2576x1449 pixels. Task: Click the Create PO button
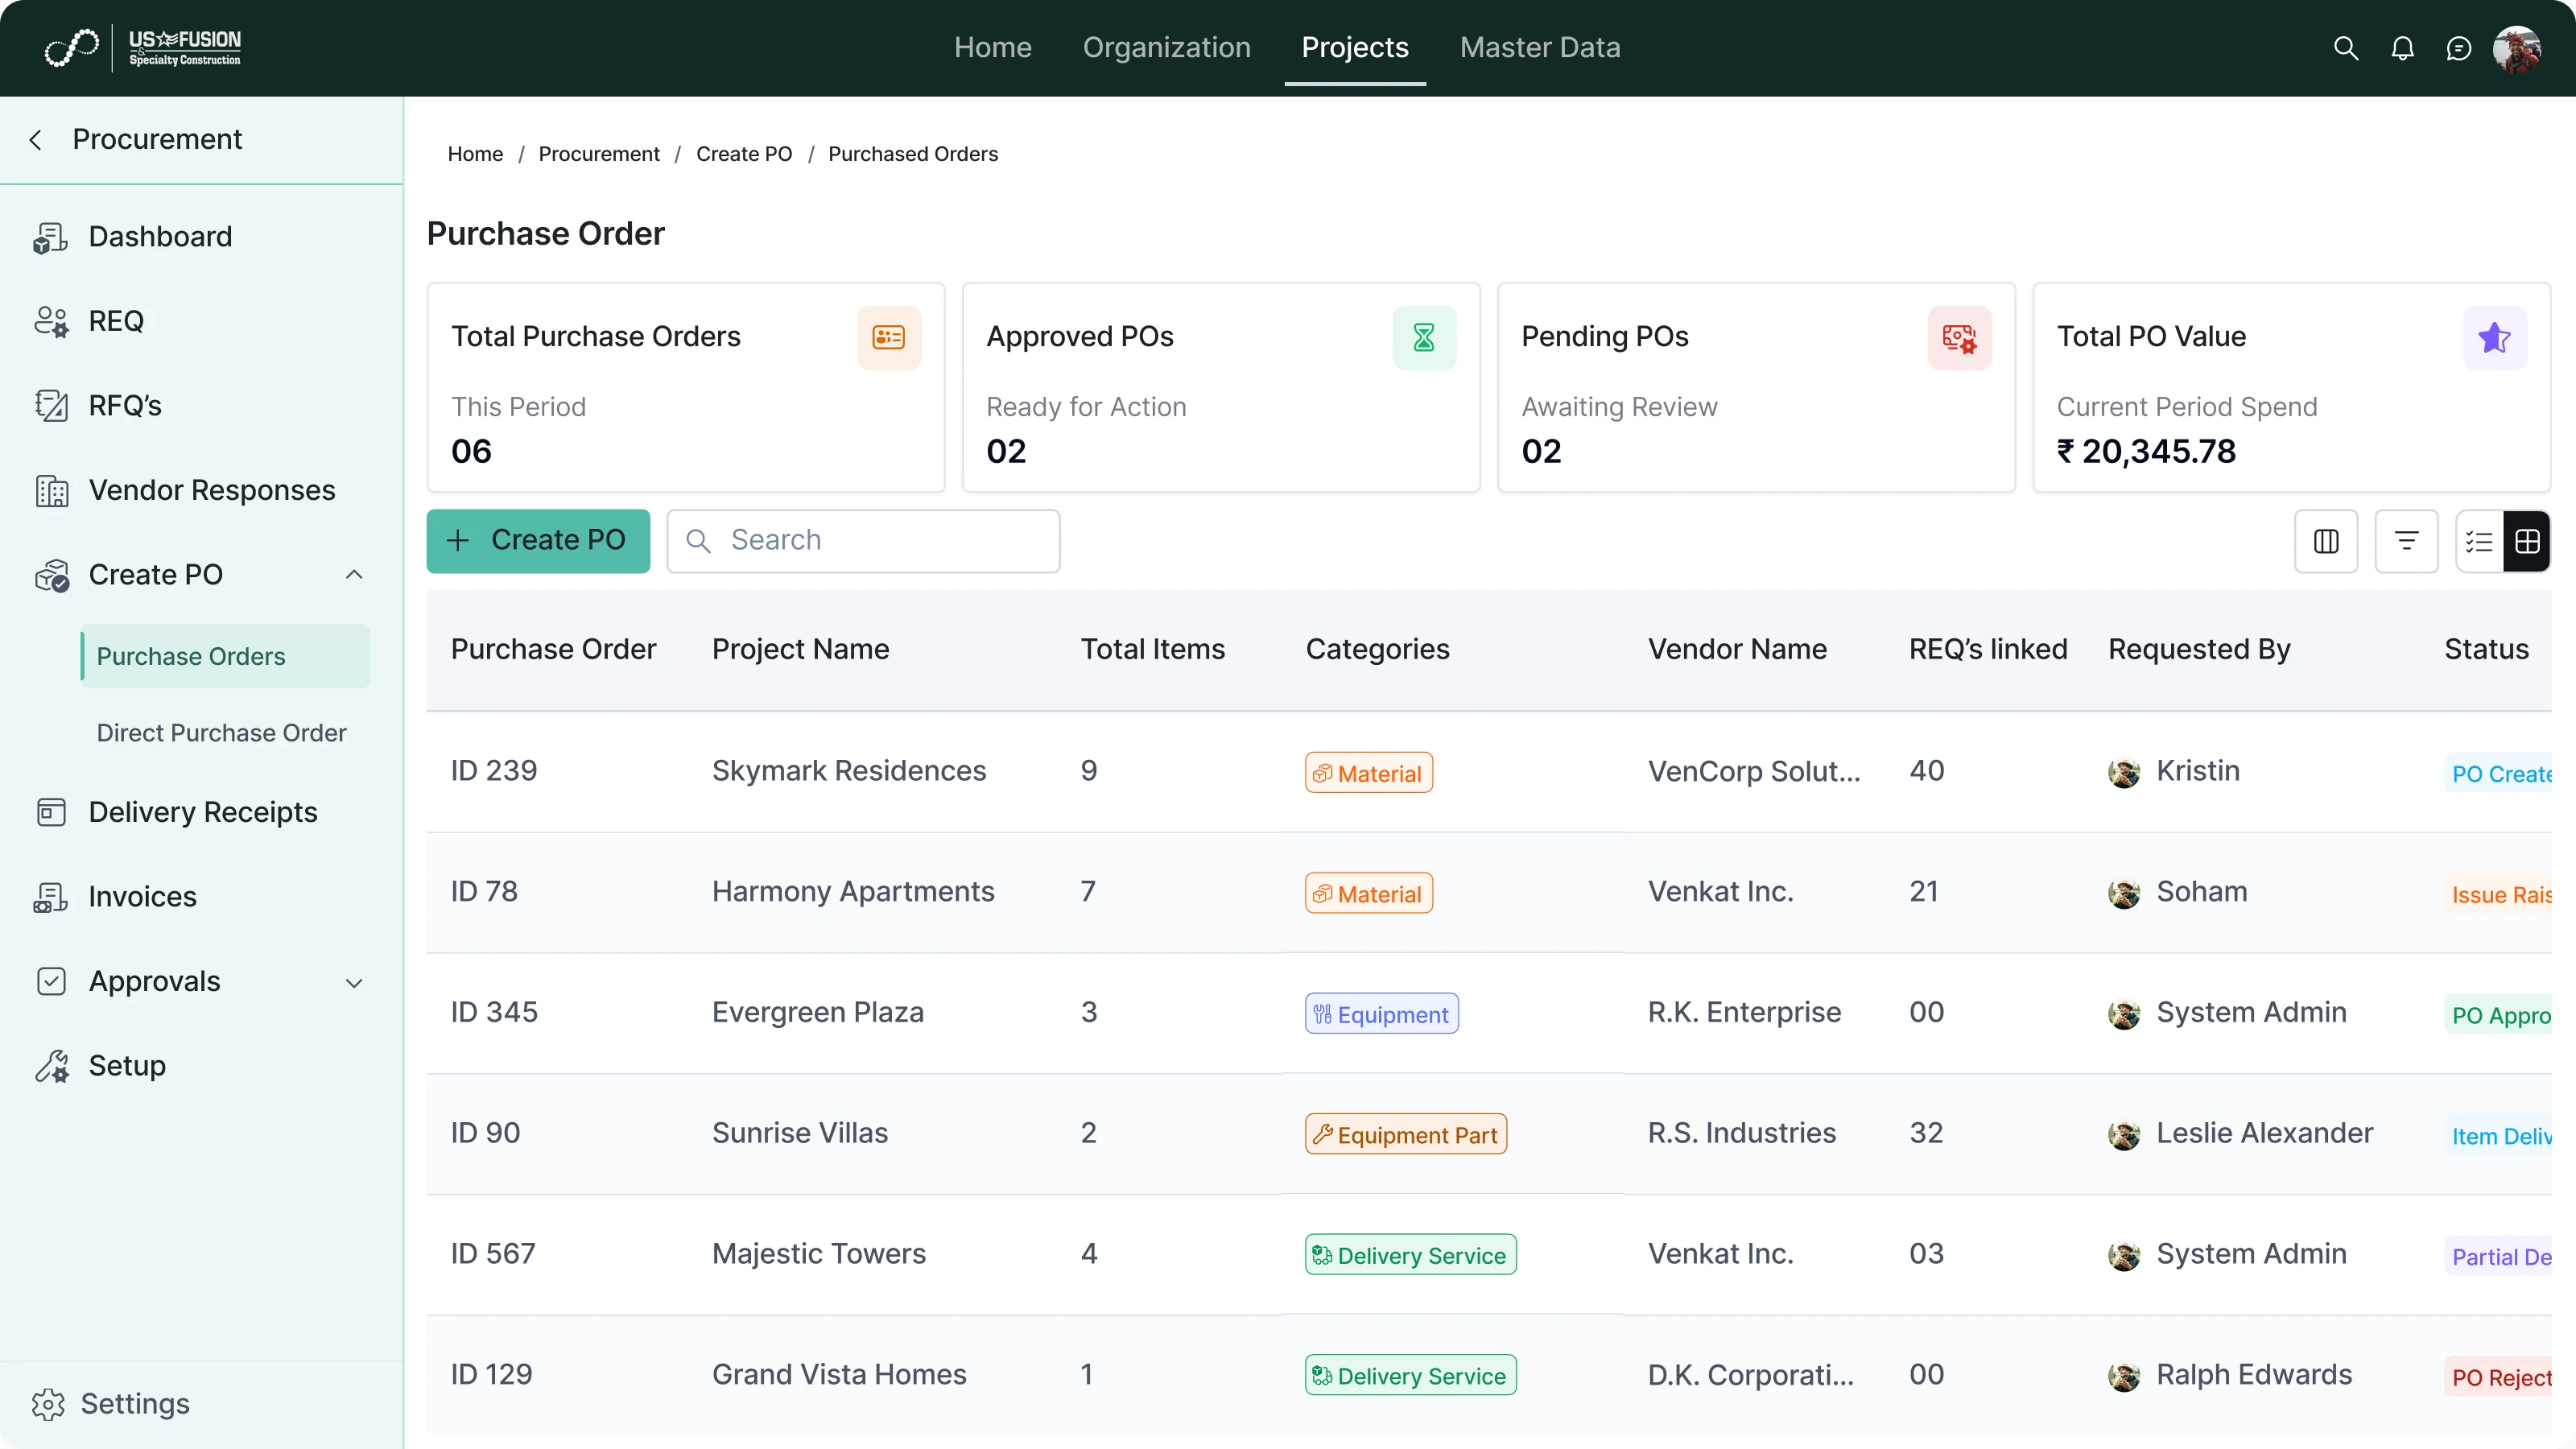538,541
